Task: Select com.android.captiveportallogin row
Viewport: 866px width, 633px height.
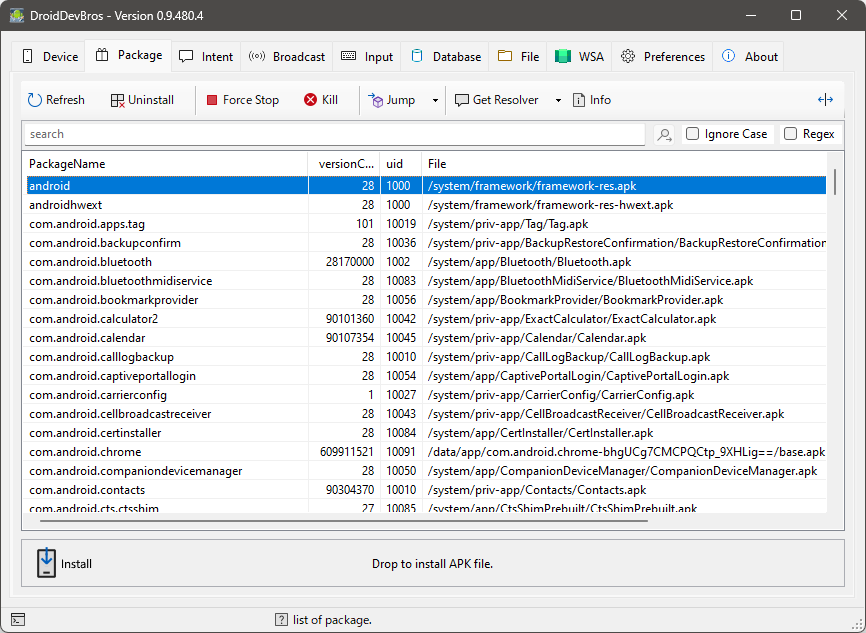Action: (425, 376)
